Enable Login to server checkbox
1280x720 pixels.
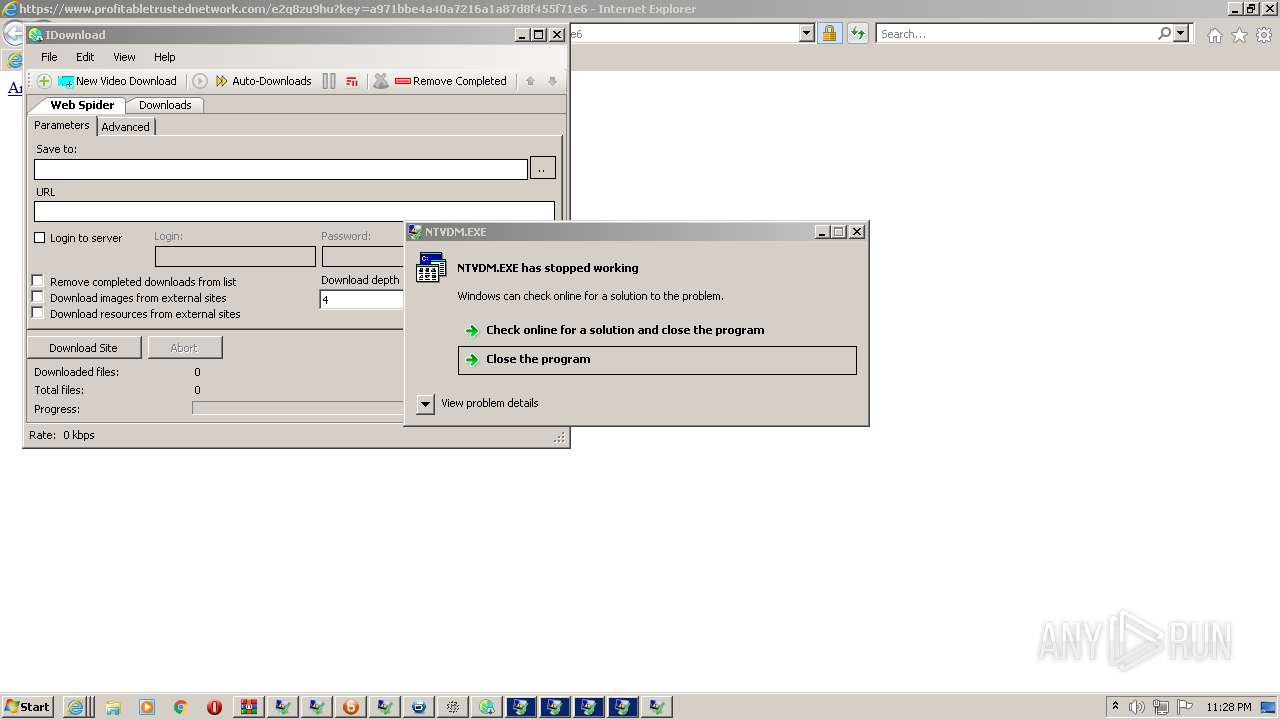[x=40, y=238]
